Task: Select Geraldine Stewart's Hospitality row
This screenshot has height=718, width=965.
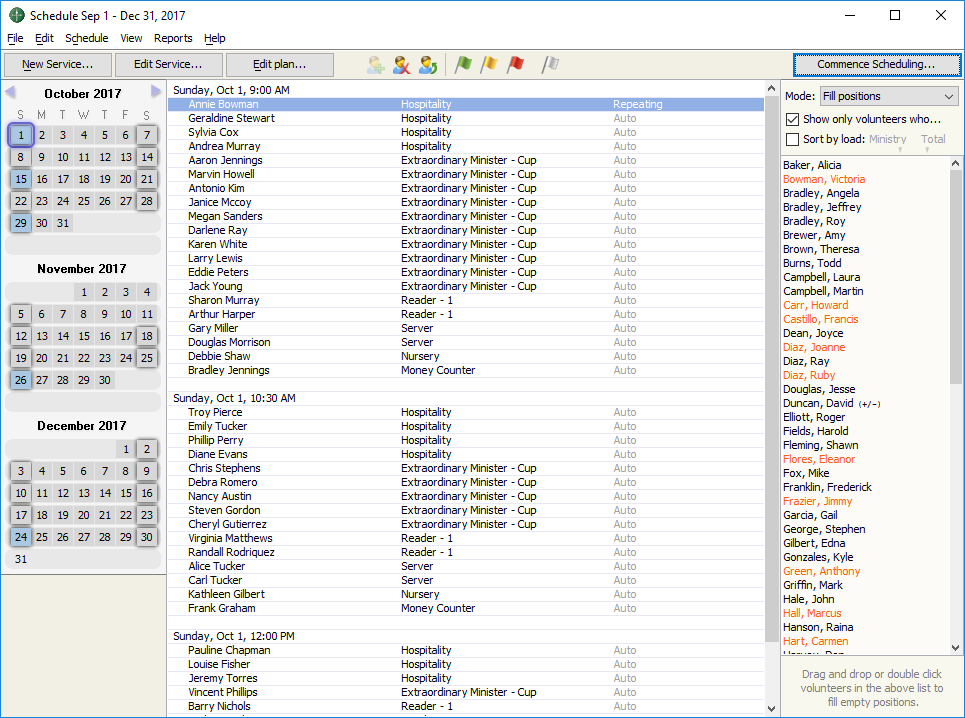Action: coord(400,118)
